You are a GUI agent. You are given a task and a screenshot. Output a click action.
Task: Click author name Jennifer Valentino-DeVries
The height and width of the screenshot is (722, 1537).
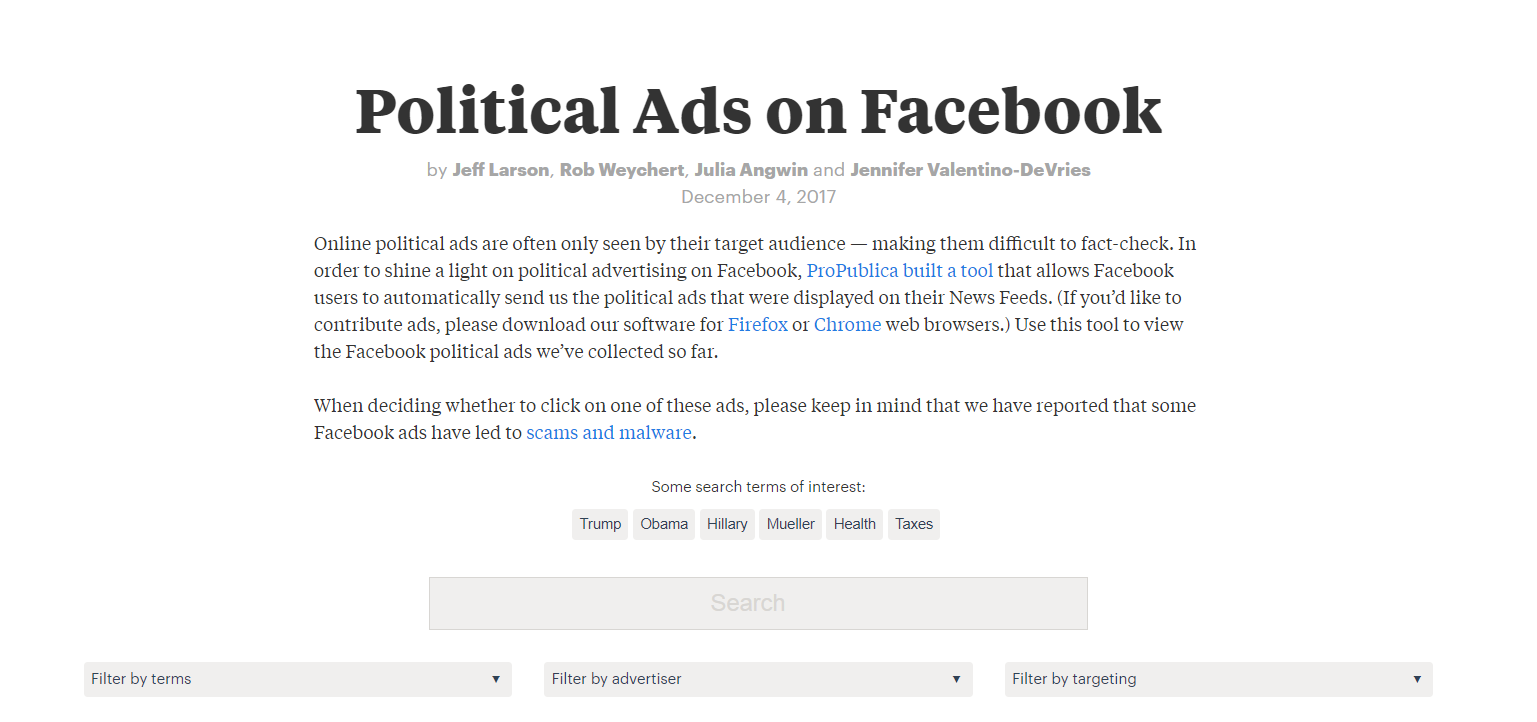[x=970, y=170]
